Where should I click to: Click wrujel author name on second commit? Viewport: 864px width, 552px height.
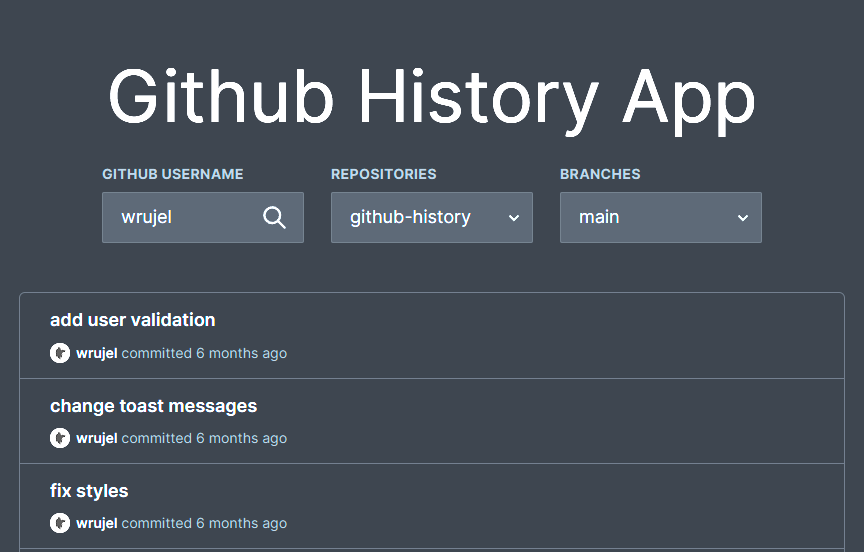97,439
